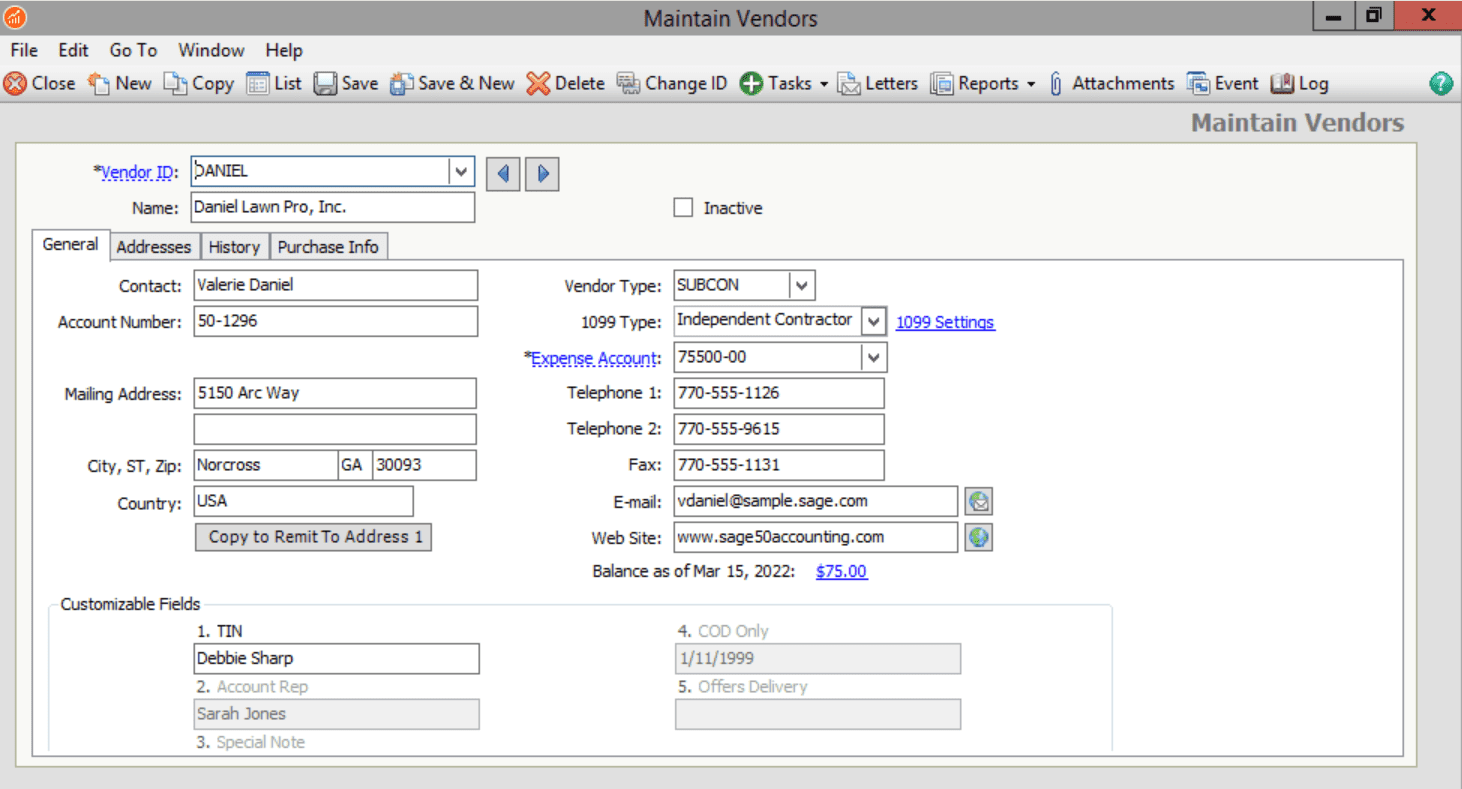Switch to the General tab
This screenshot has width=1462, height=789.
pos(70,245)
